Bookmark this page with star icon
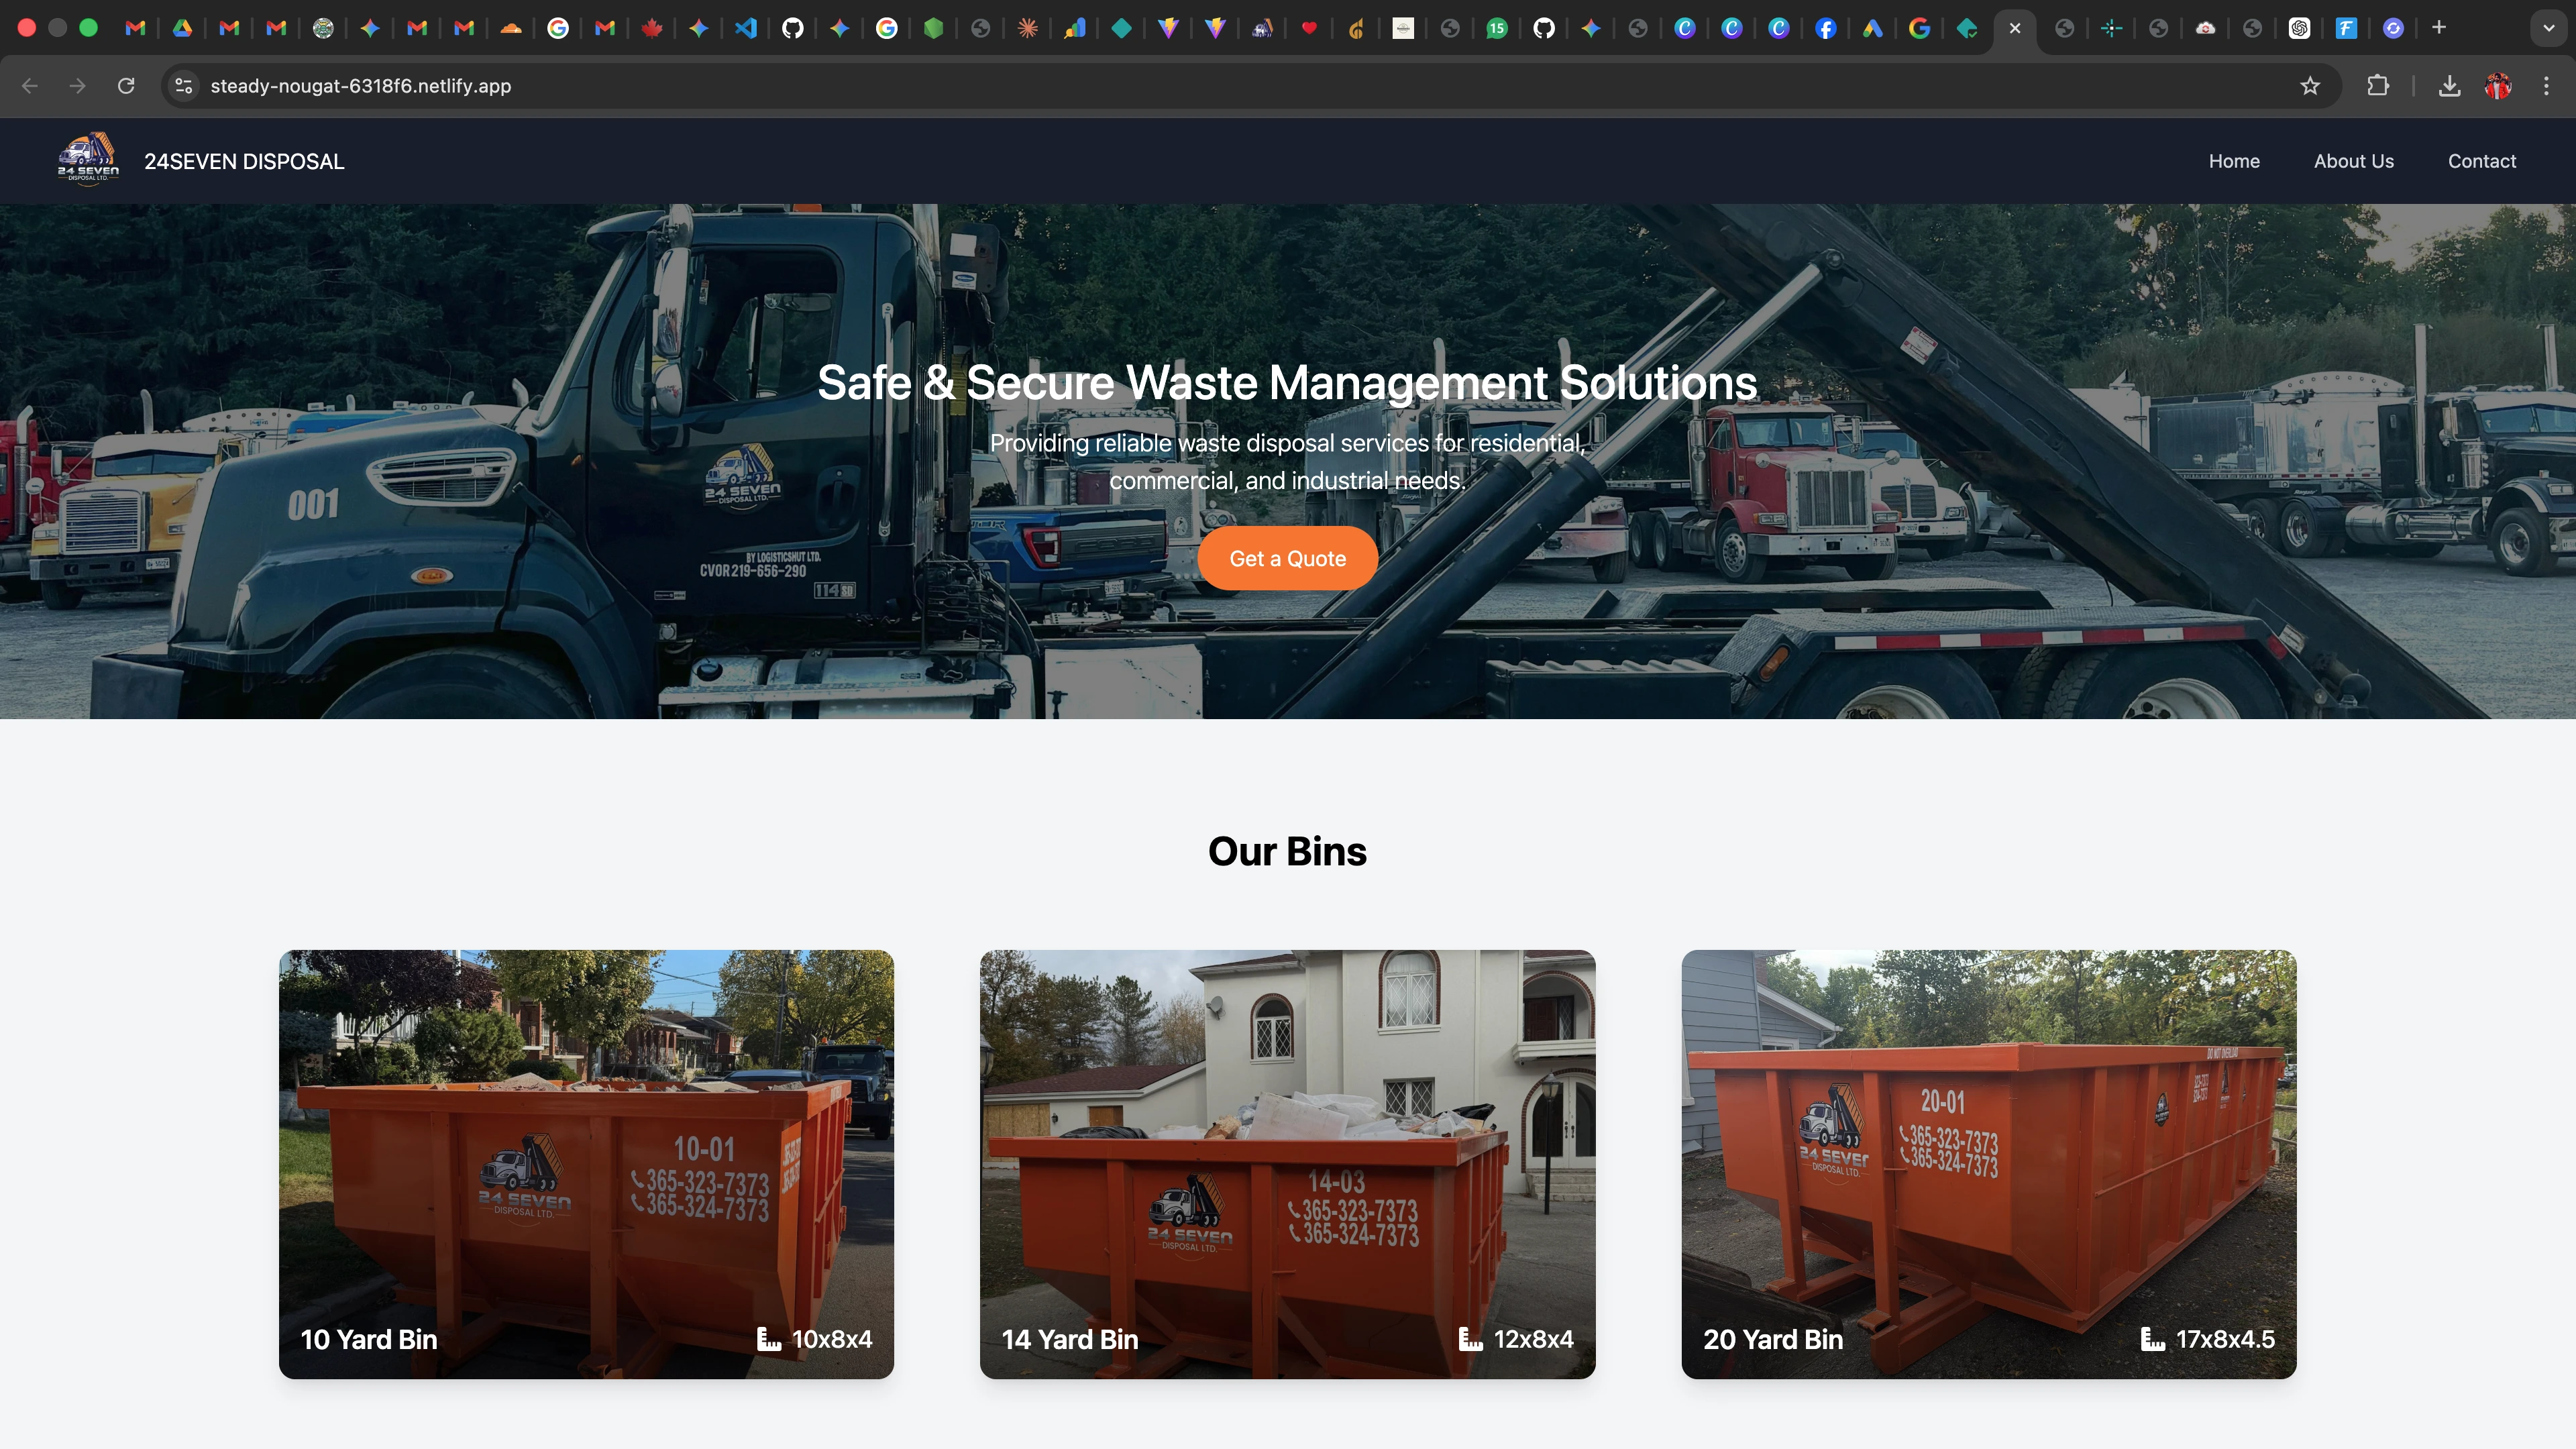Image resolution: width=2576 pixels, height=1449 pixels. click(x=2310, y=86)
